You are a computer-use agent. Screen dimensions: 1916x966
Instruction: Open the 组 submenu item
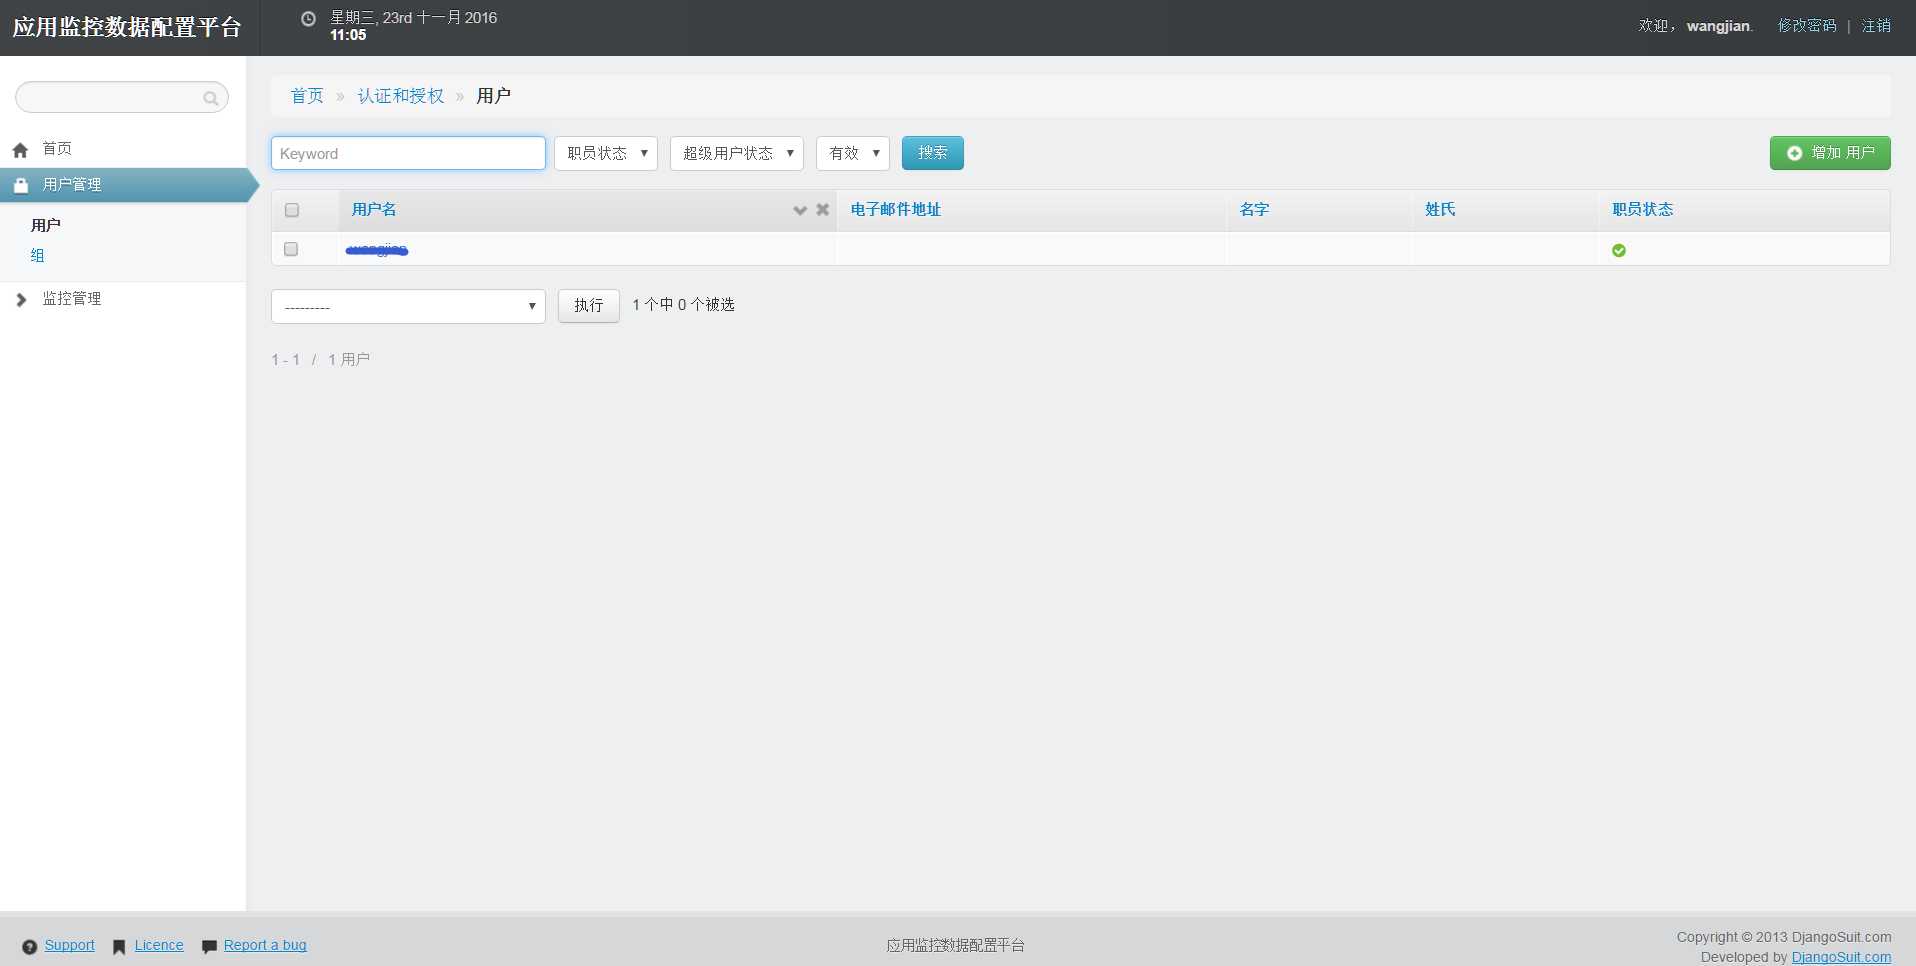(x=38, y=255)
